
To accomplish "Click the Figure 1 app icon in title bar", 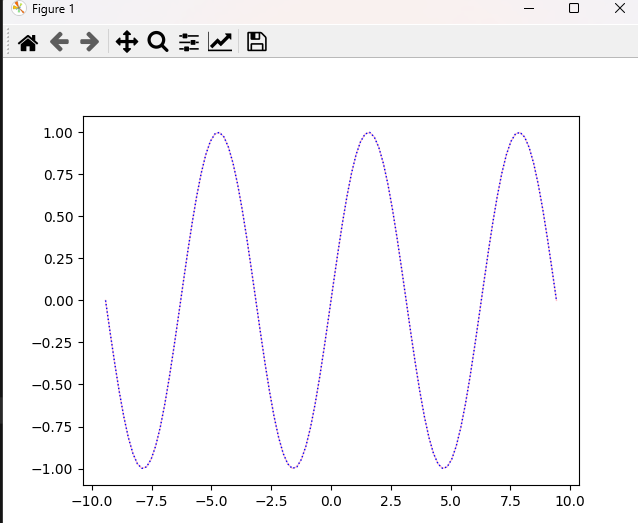I will coord(18,9).
